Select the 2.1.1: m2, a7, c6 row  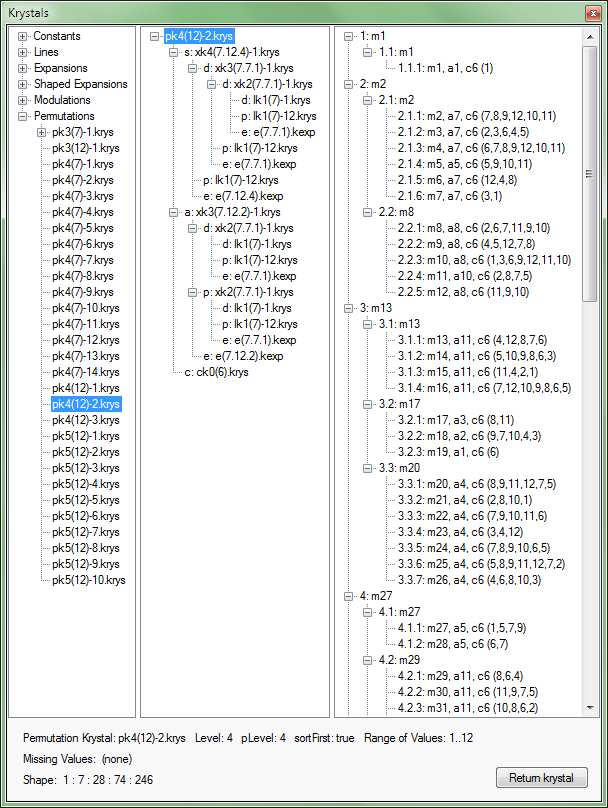point(477,116)
